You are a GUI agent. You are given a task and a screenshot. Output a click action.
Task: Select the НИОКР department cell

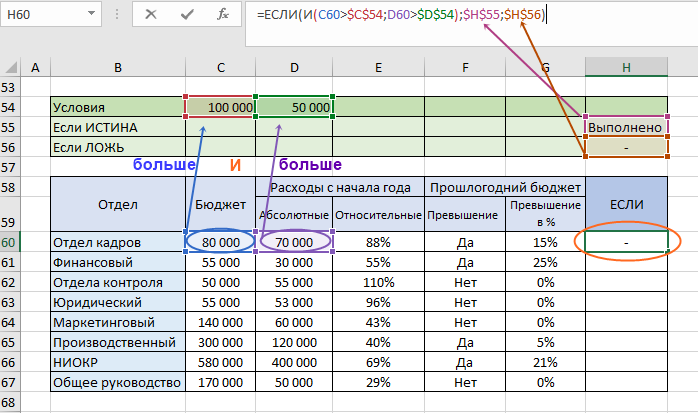(118, 362)
